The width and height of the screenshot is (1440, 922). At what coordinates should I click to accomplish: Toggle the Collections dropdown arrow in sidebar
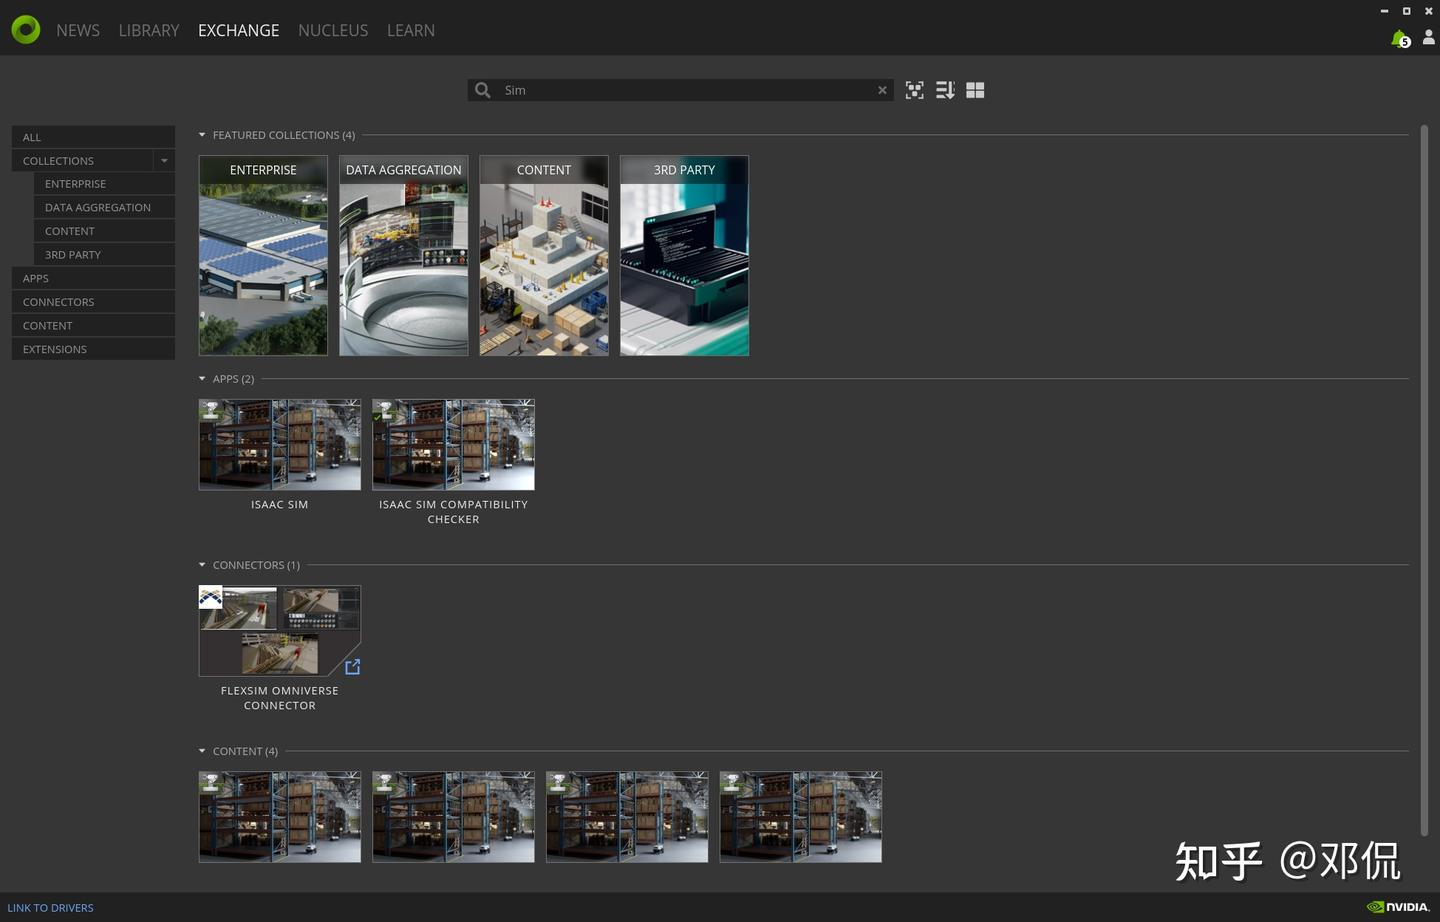[164, 161]
